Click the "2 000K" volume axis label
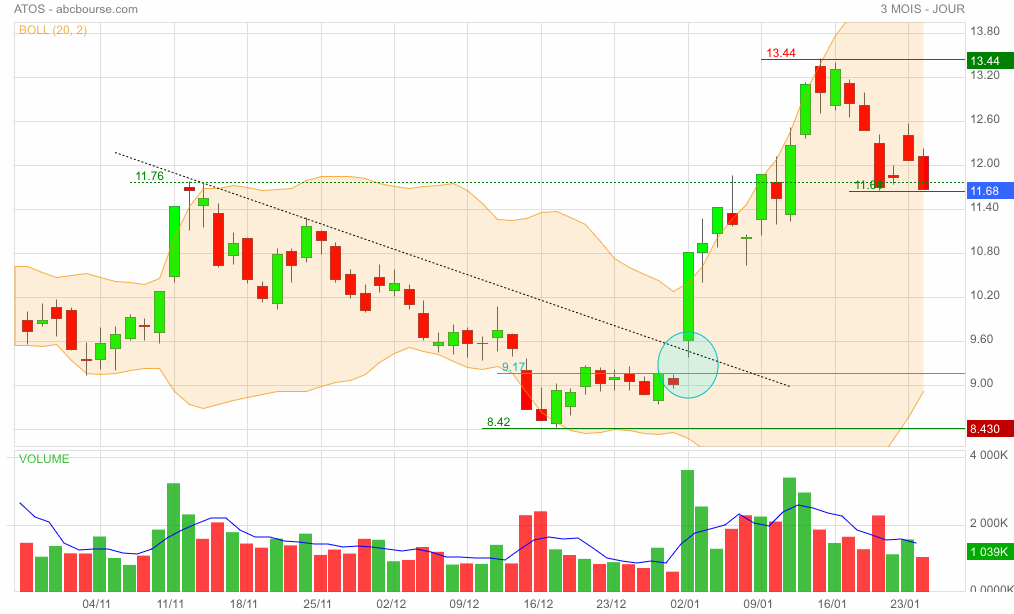Viewport: 1014px width, 614px height. (989, 523)
